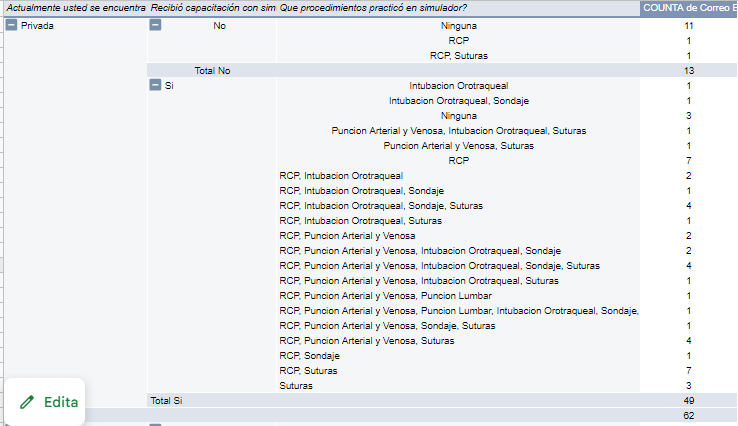Click the Total Si value 49
Screen dimensions: 738x426
pos(689,400)
